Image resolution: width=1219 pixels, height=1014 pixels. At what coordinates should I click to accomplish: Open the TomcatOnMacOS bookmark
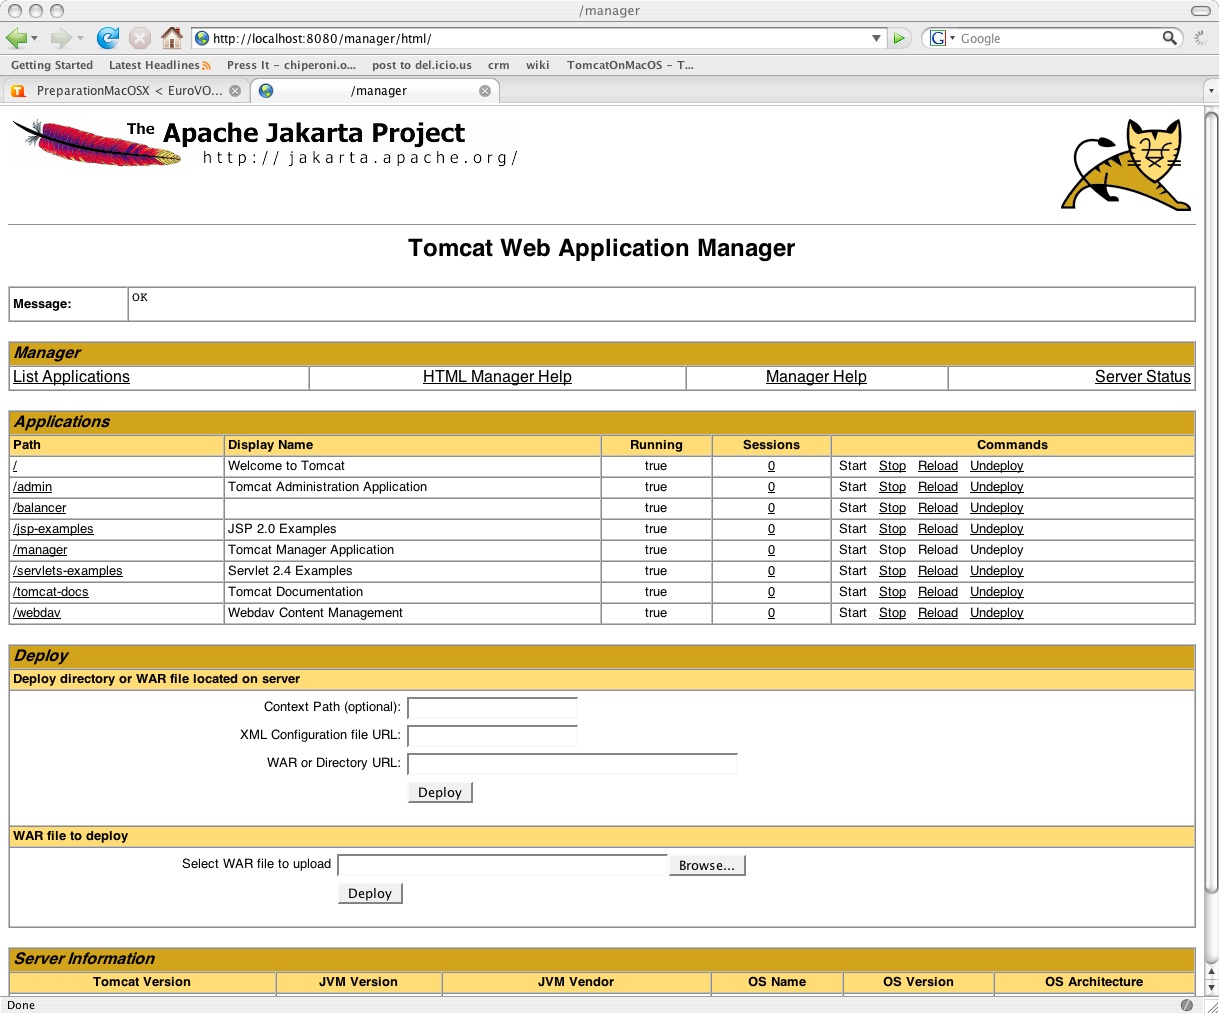pos(630,65)
